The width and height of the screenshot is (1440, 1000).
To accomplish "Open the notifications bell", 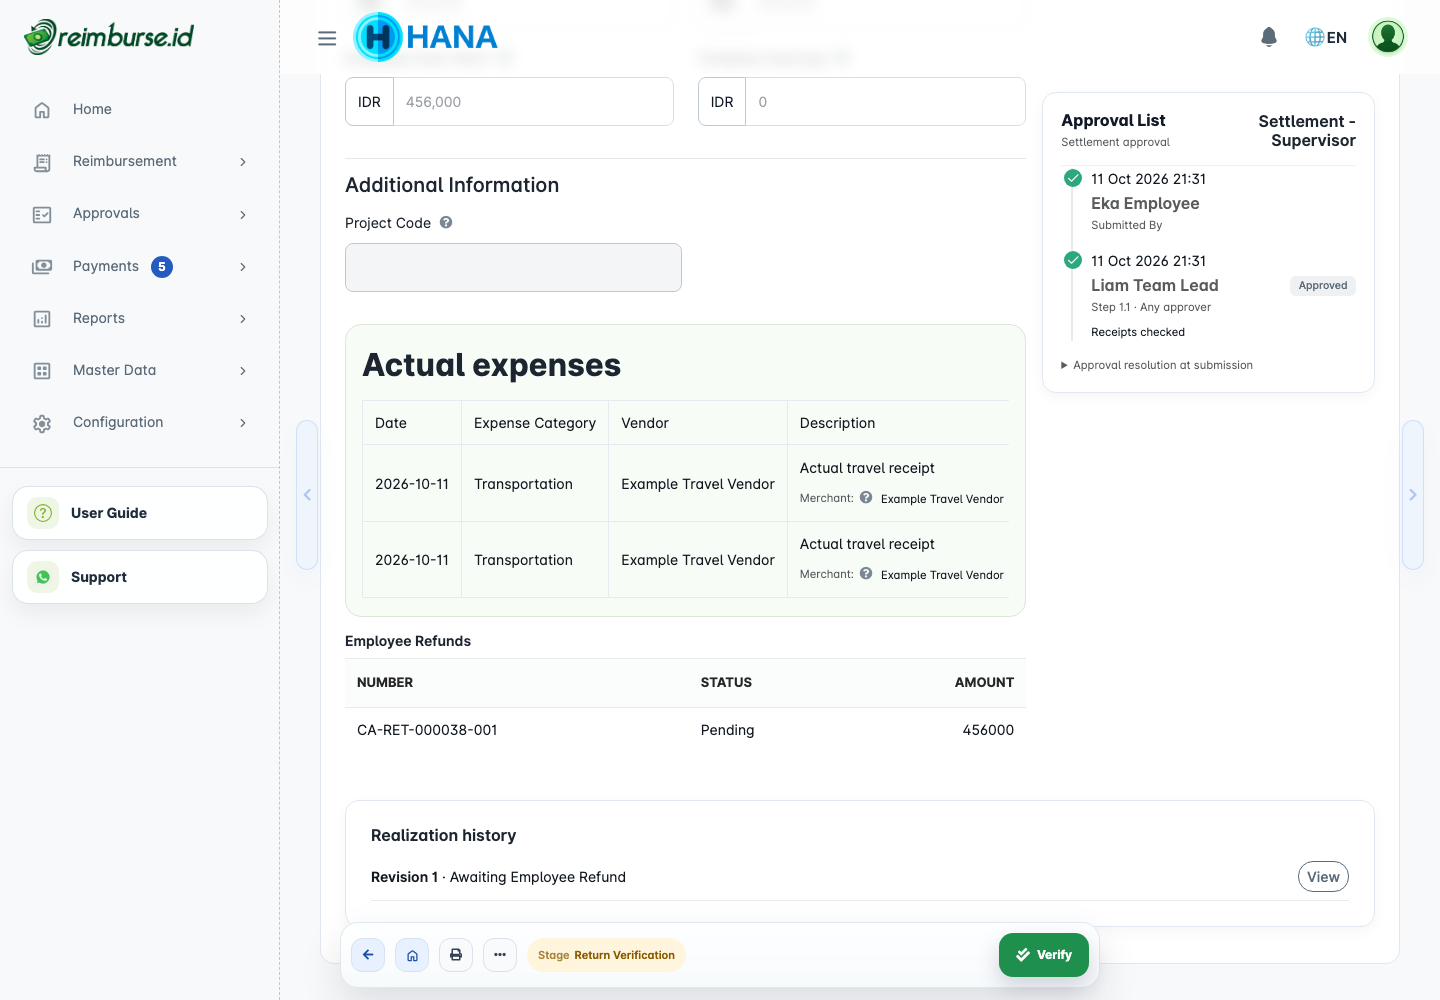I will coord(1269,37).
